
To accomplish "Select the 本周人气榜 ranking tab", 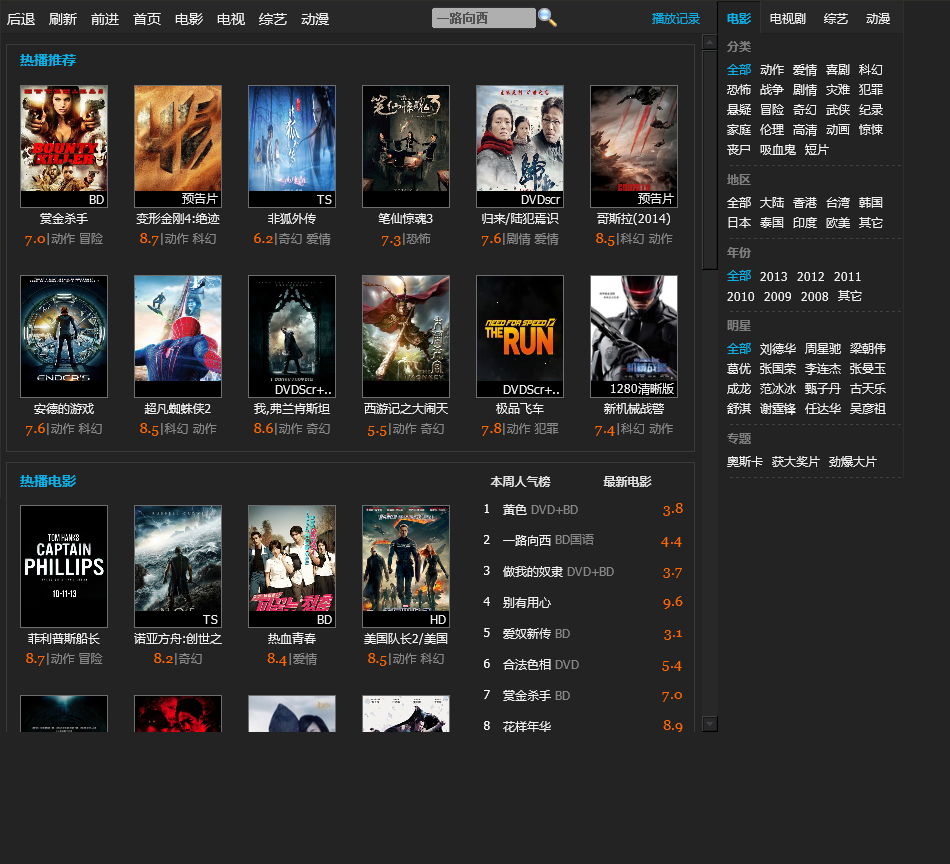I will click(520, 482).
